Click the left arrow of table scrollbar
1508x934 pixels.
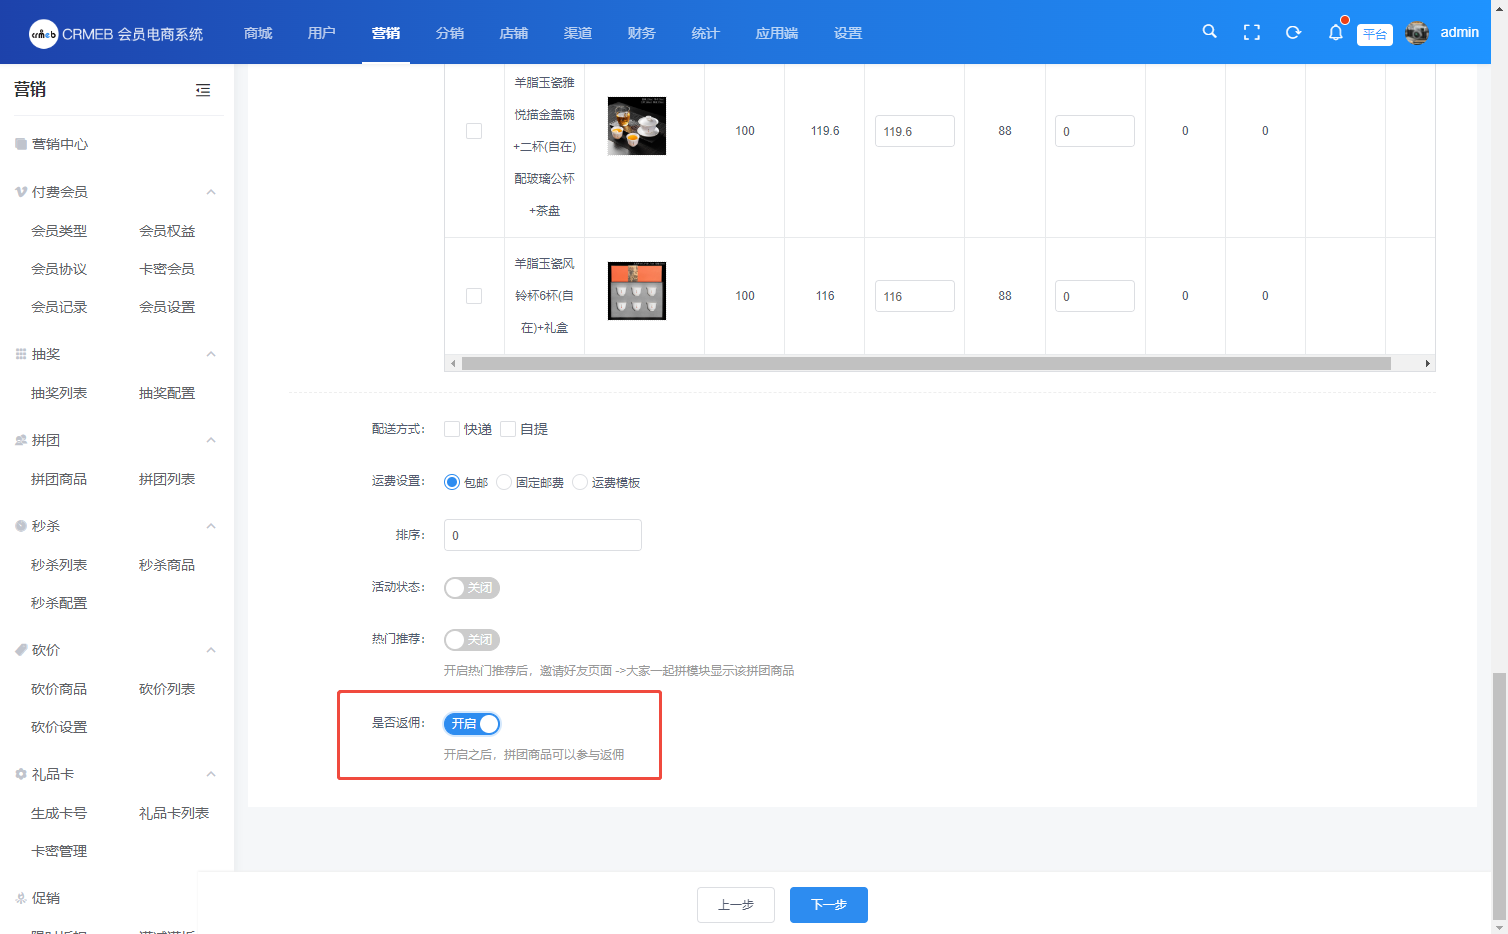(x=453, y=363)
